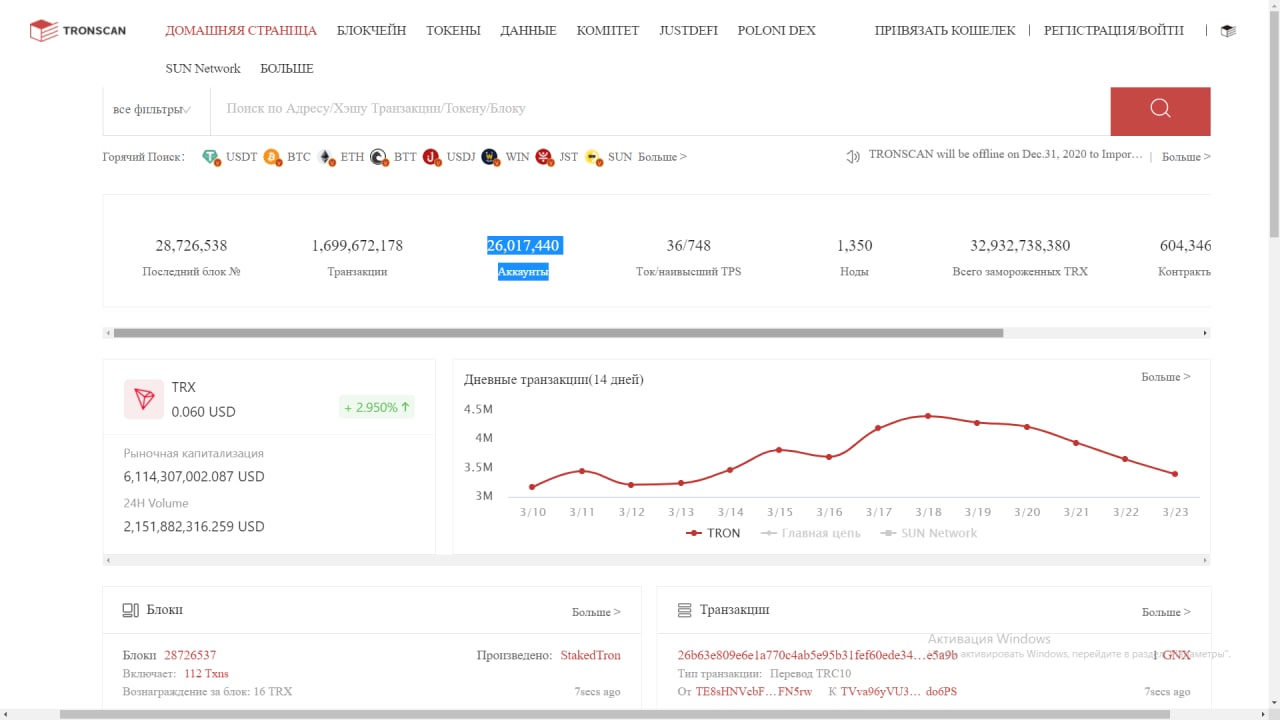Click the TRONSCAN logo
The image size is (1280, 720).
tap(78, 31)
